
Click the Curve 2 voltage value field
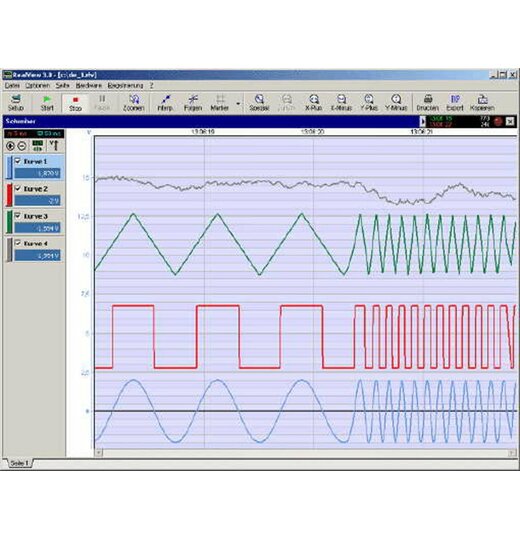38,200
